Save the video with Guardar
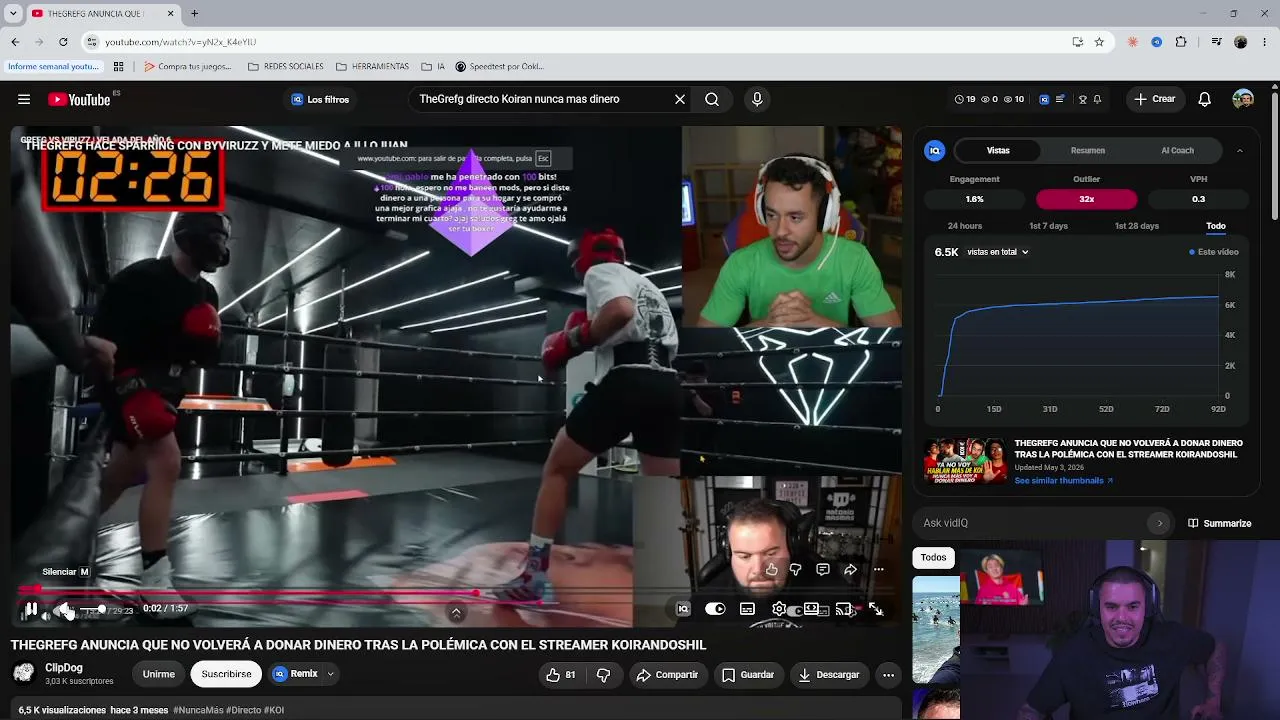Viewport: 1280px width, 720px height. pos(748,675)
